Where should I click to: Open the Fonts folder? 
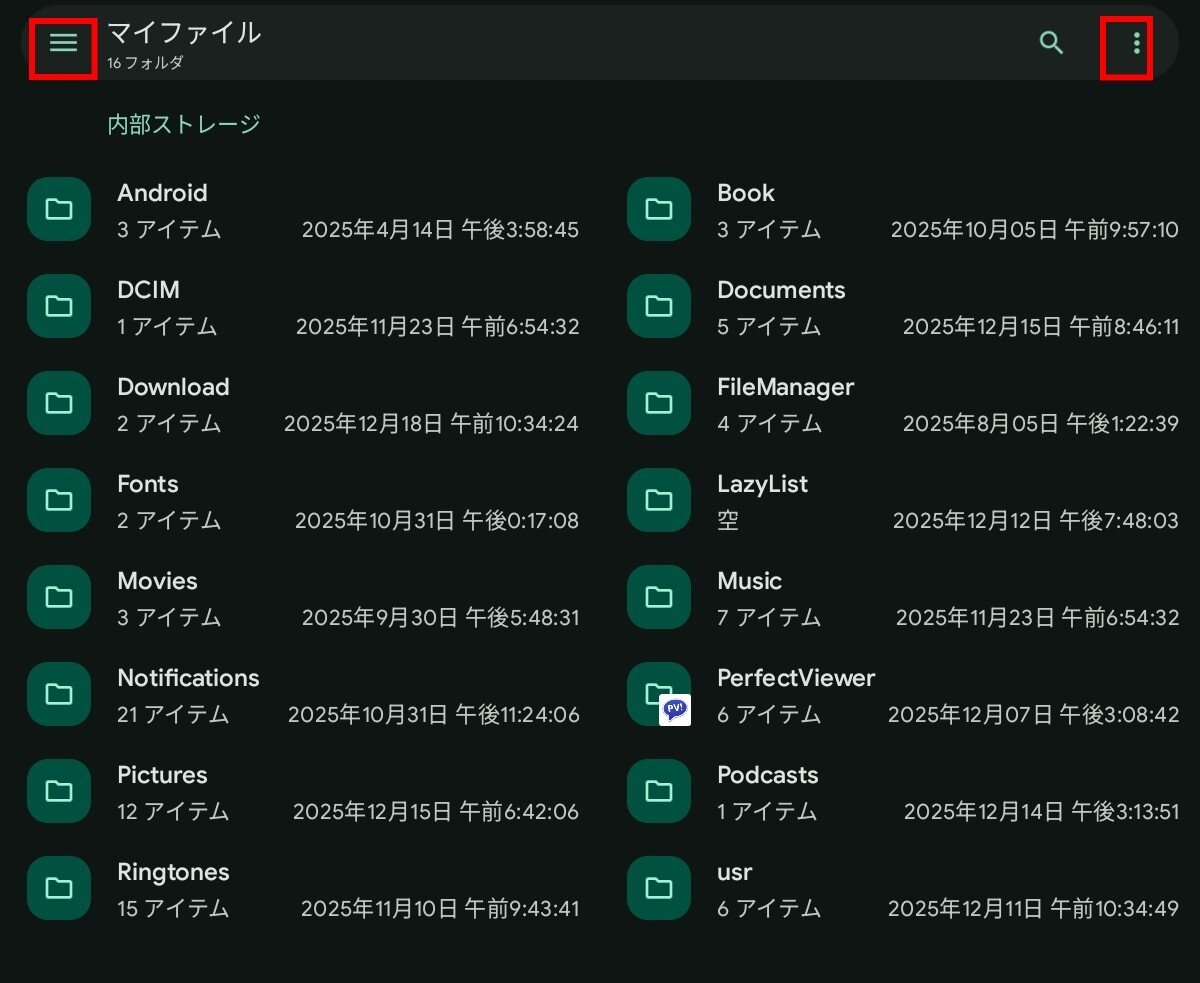coord(148,484)
